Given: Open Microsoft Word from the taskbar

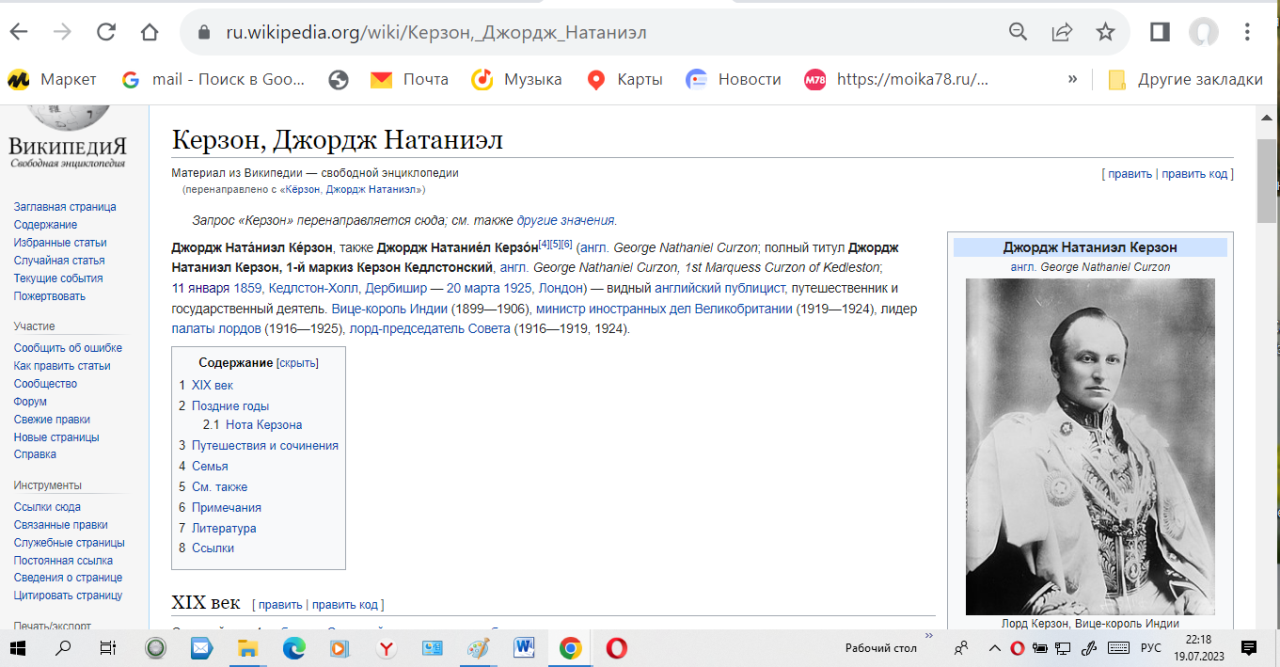Looking at the screenshot, I should (524, 648).
